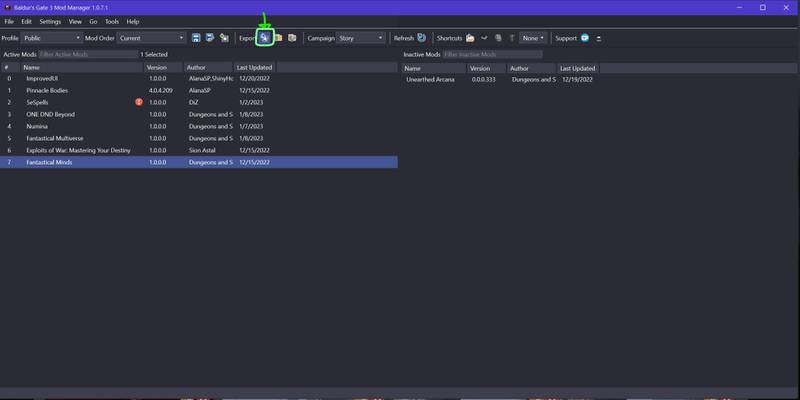
Task: Open the Profile dropdown showing Public
Action: click(51, 38)
